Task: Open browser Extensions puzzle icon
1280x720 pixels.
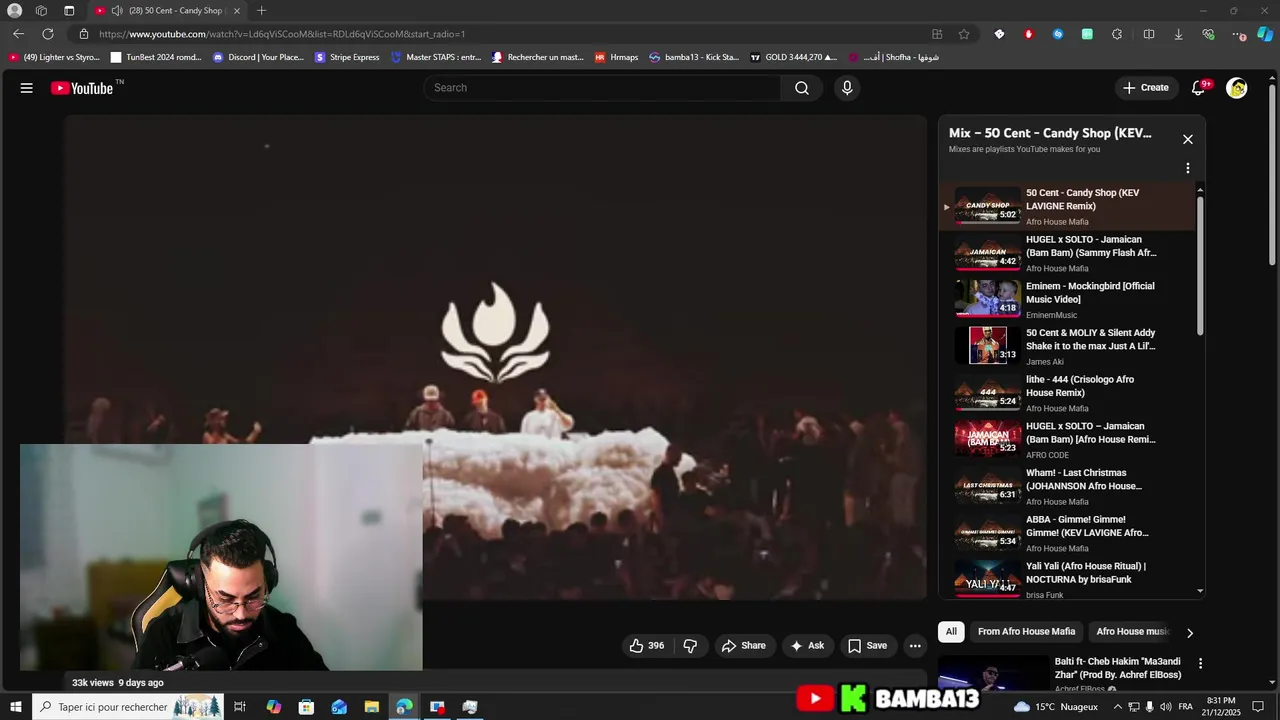Action: tap(1117, 34)
